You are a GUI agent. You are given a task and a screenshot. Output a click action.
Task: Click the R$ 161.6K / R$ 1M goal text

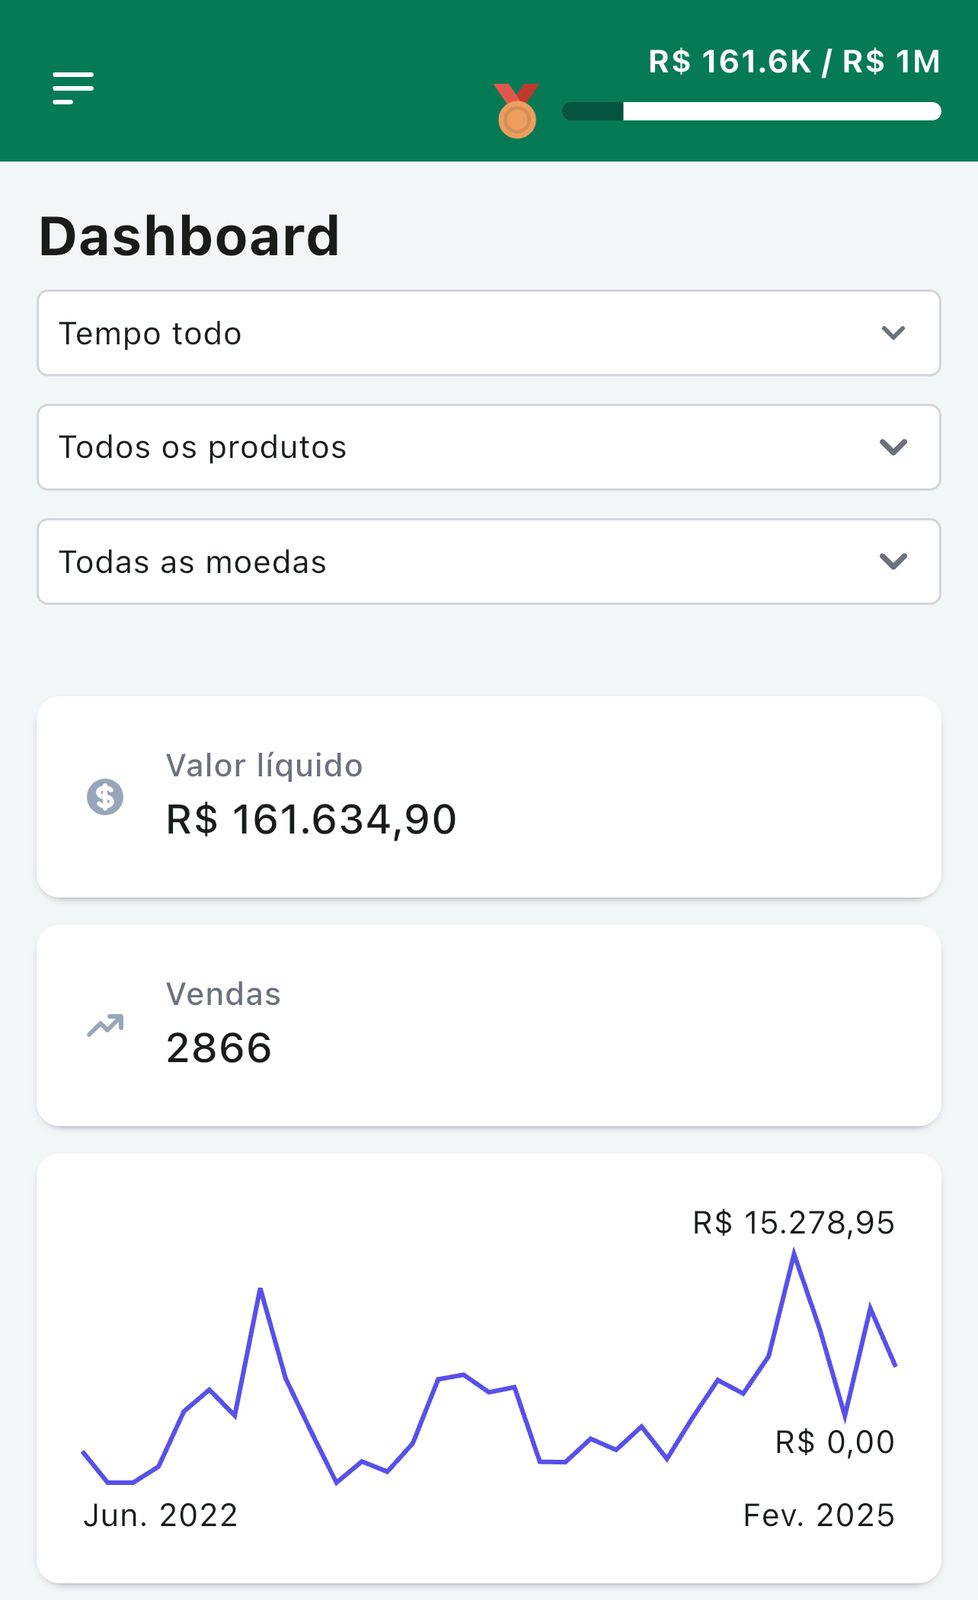pos(794,62)
